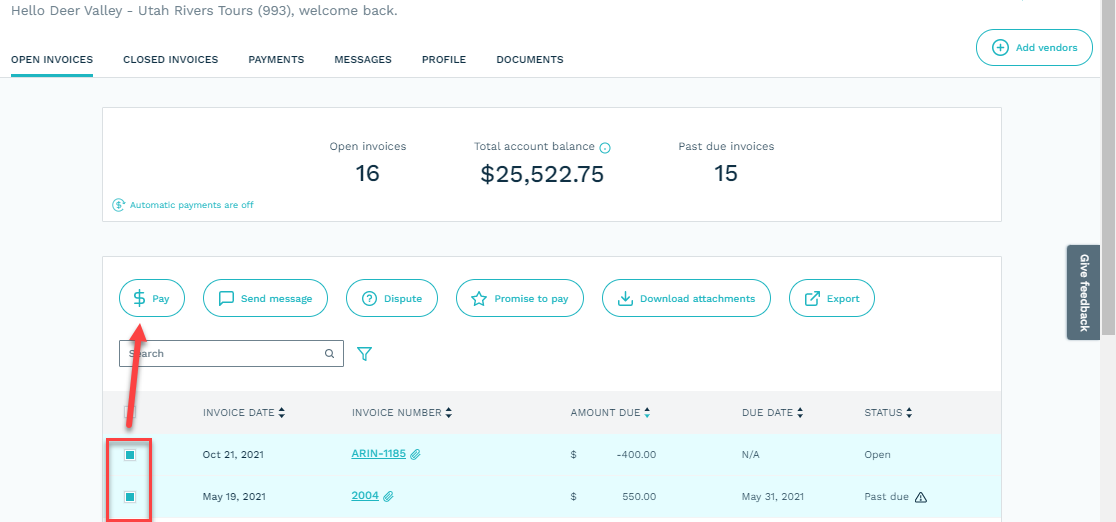Uncheck the invoice 2004 row checkbox
This screenshot has height=522, width=1116.
pyautogui.click(x=130, y=497)
